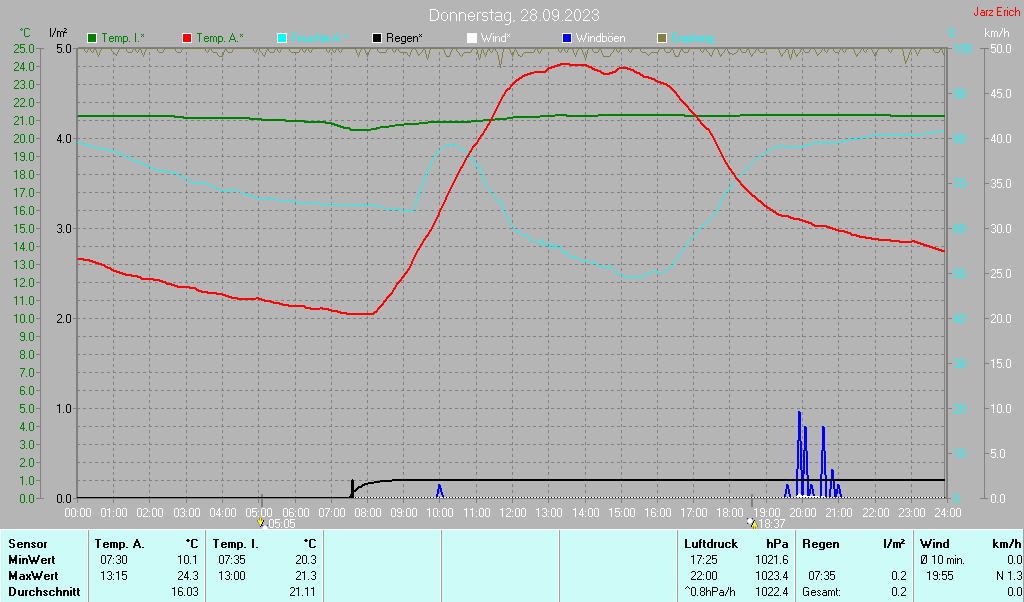
Task: Click the 'Gesamt:' rain total label
Action: pos(822,592)
